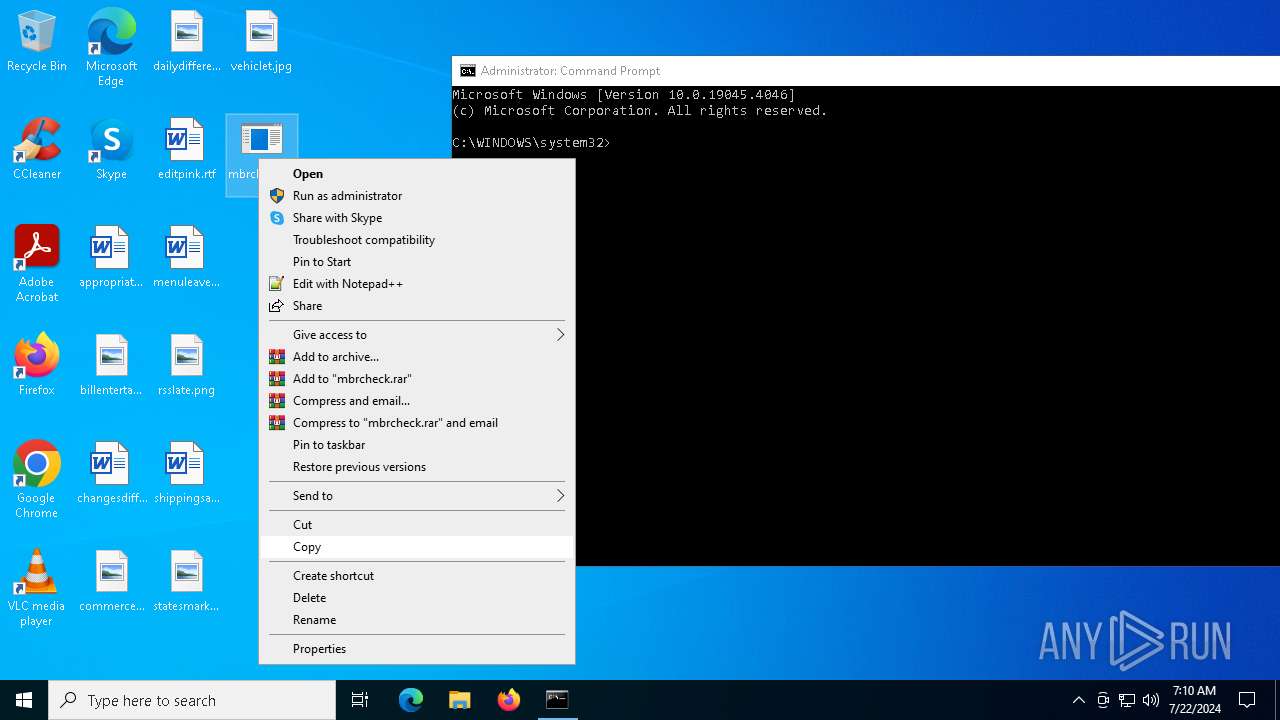Viewport: 1280px width, 720px height.
Task: Open Microsoft Edge from the taskbar
Action: click(x=411, y=700)
